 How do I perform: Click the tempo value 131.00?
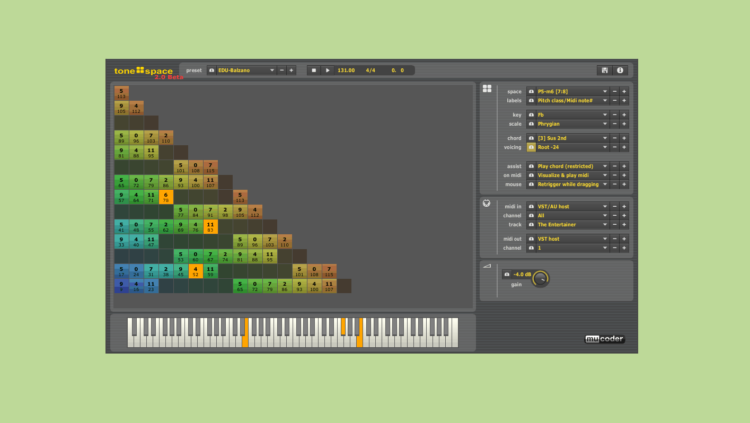pos(346,70)
